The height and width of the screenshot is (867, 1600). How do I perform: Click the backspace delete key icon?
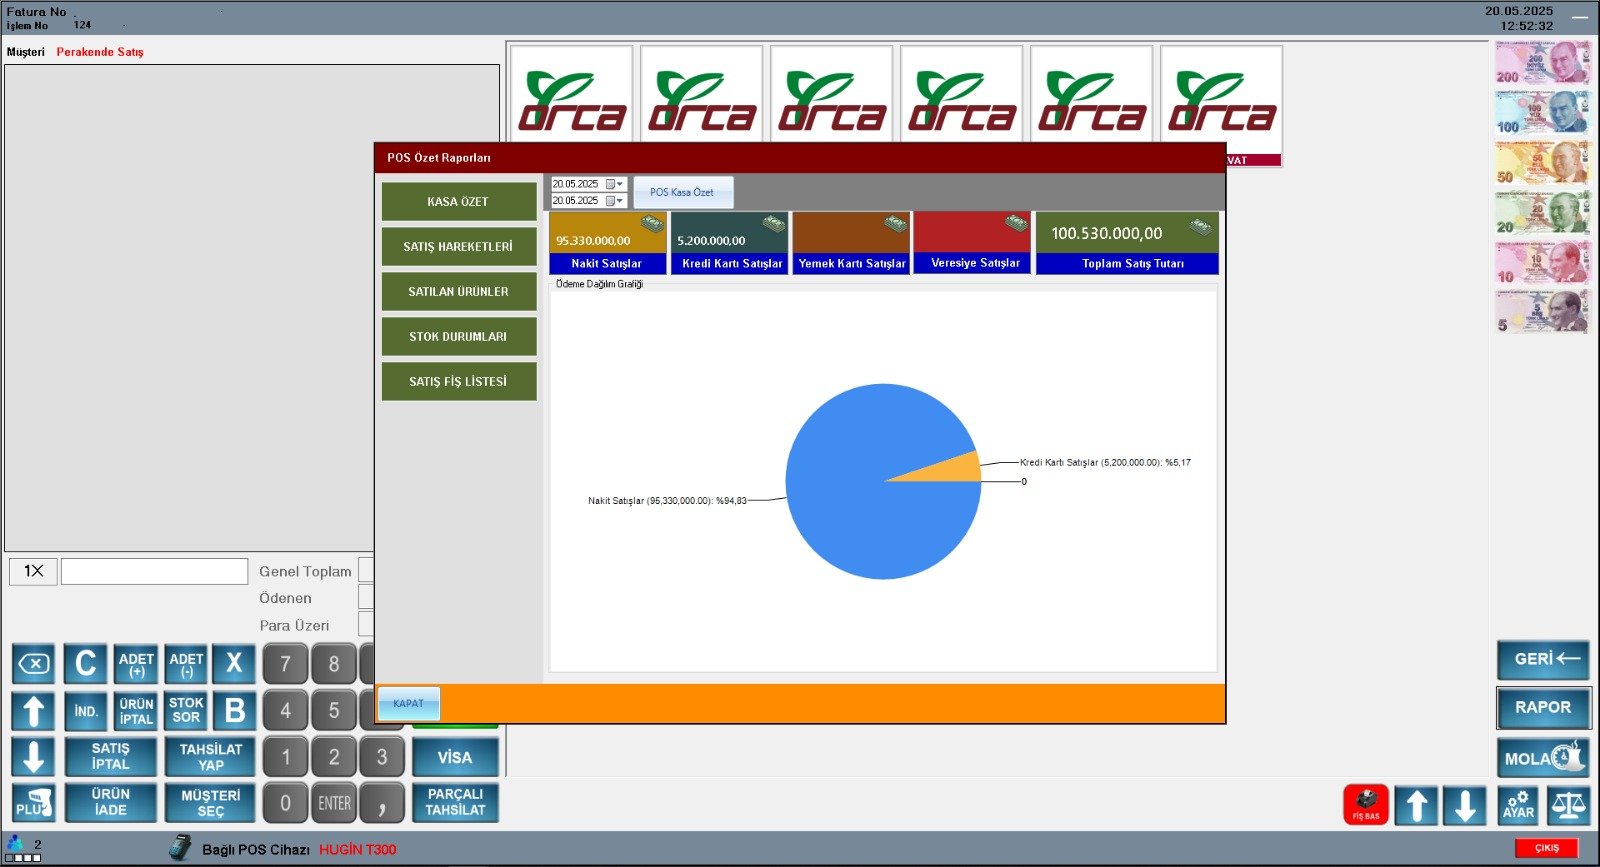(33, 664)
